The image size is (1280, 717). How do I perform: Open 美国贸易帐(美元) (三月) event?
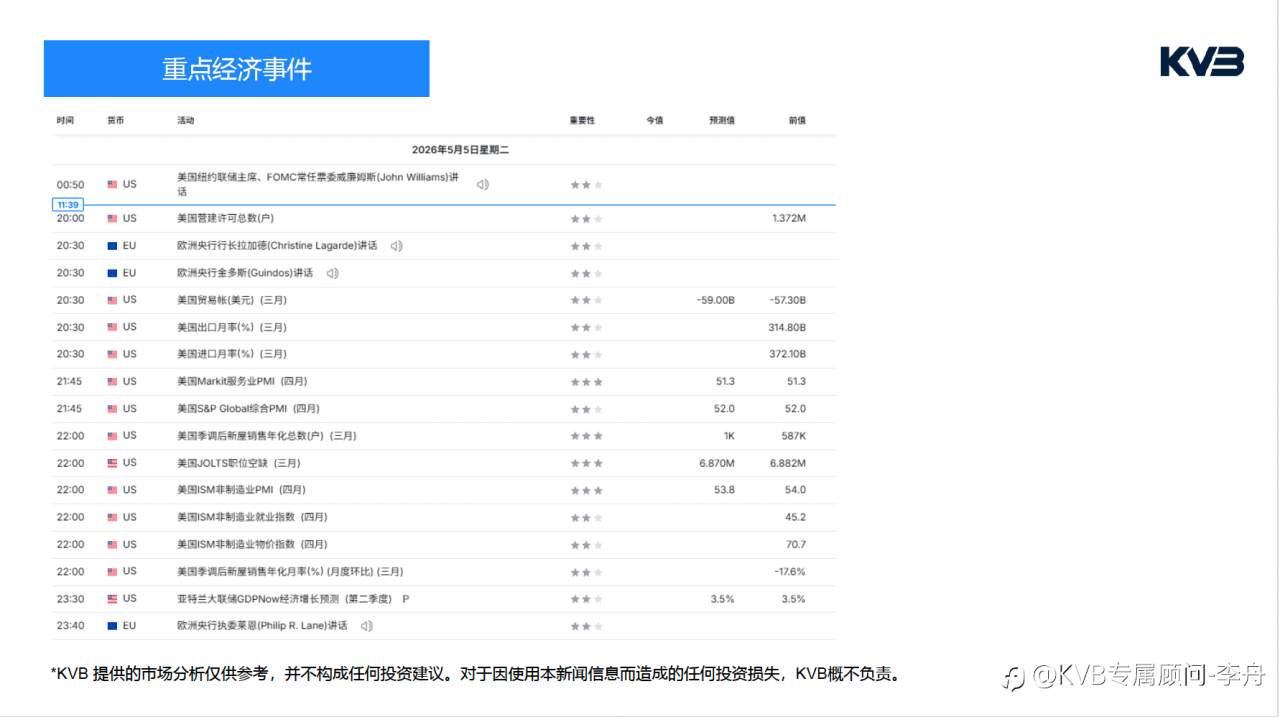point(232,300)
